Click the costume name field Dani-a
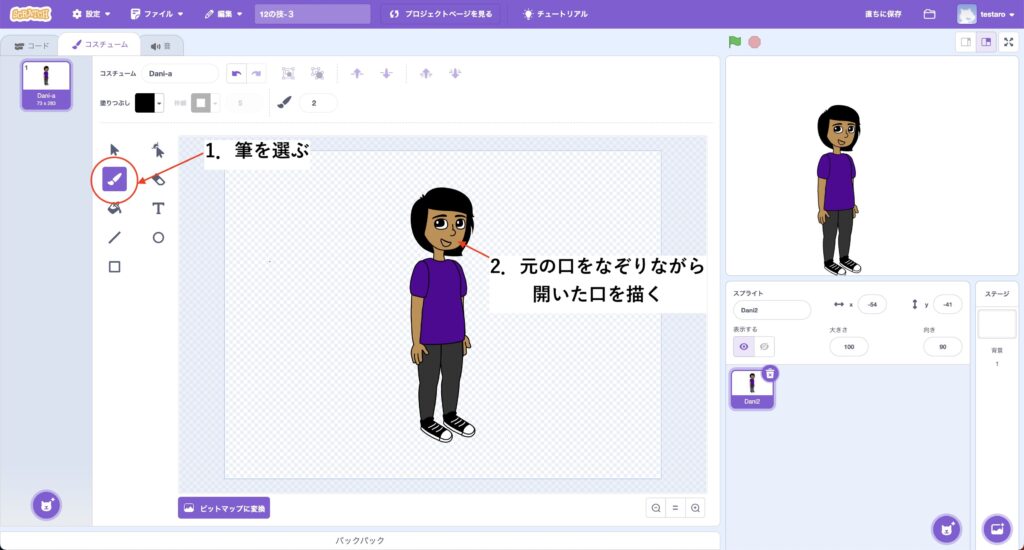The width and height of the screenshot is (1024, 550). click(180, 73)
